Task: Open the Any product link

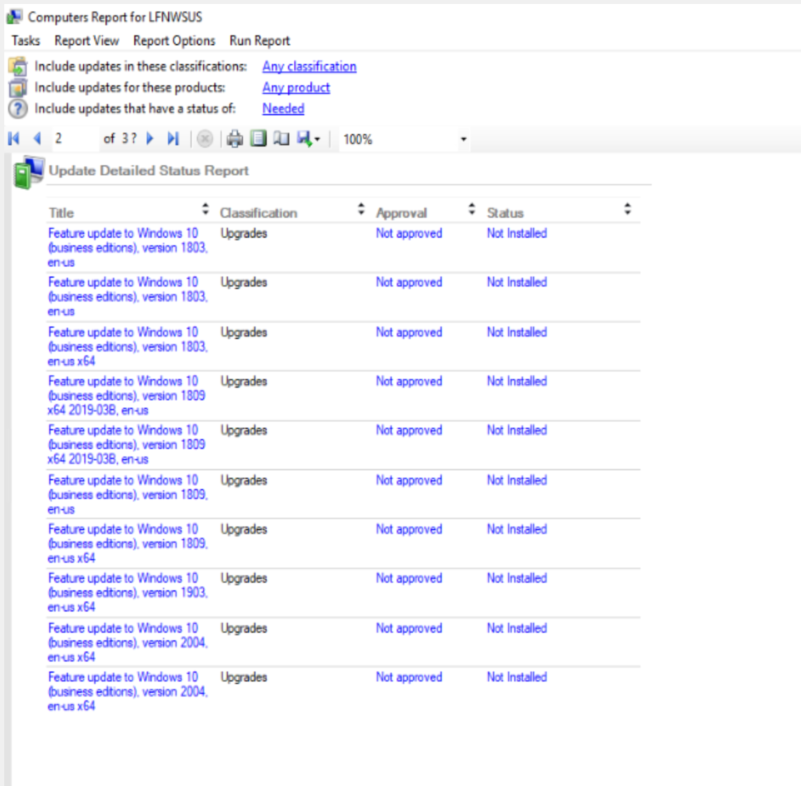Action: click(296, 88)
